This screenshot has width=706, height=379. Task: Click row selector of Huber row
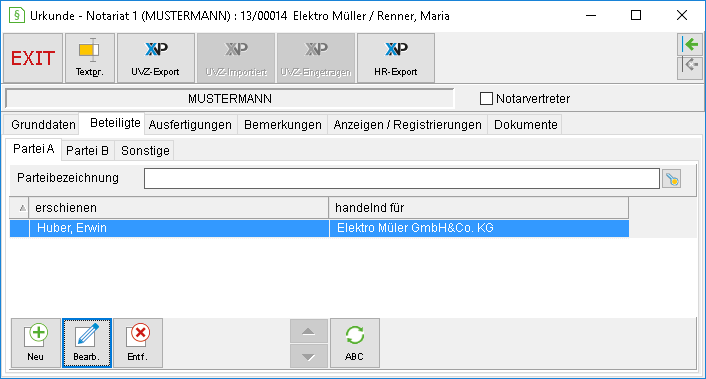click(x=19, y=228)
